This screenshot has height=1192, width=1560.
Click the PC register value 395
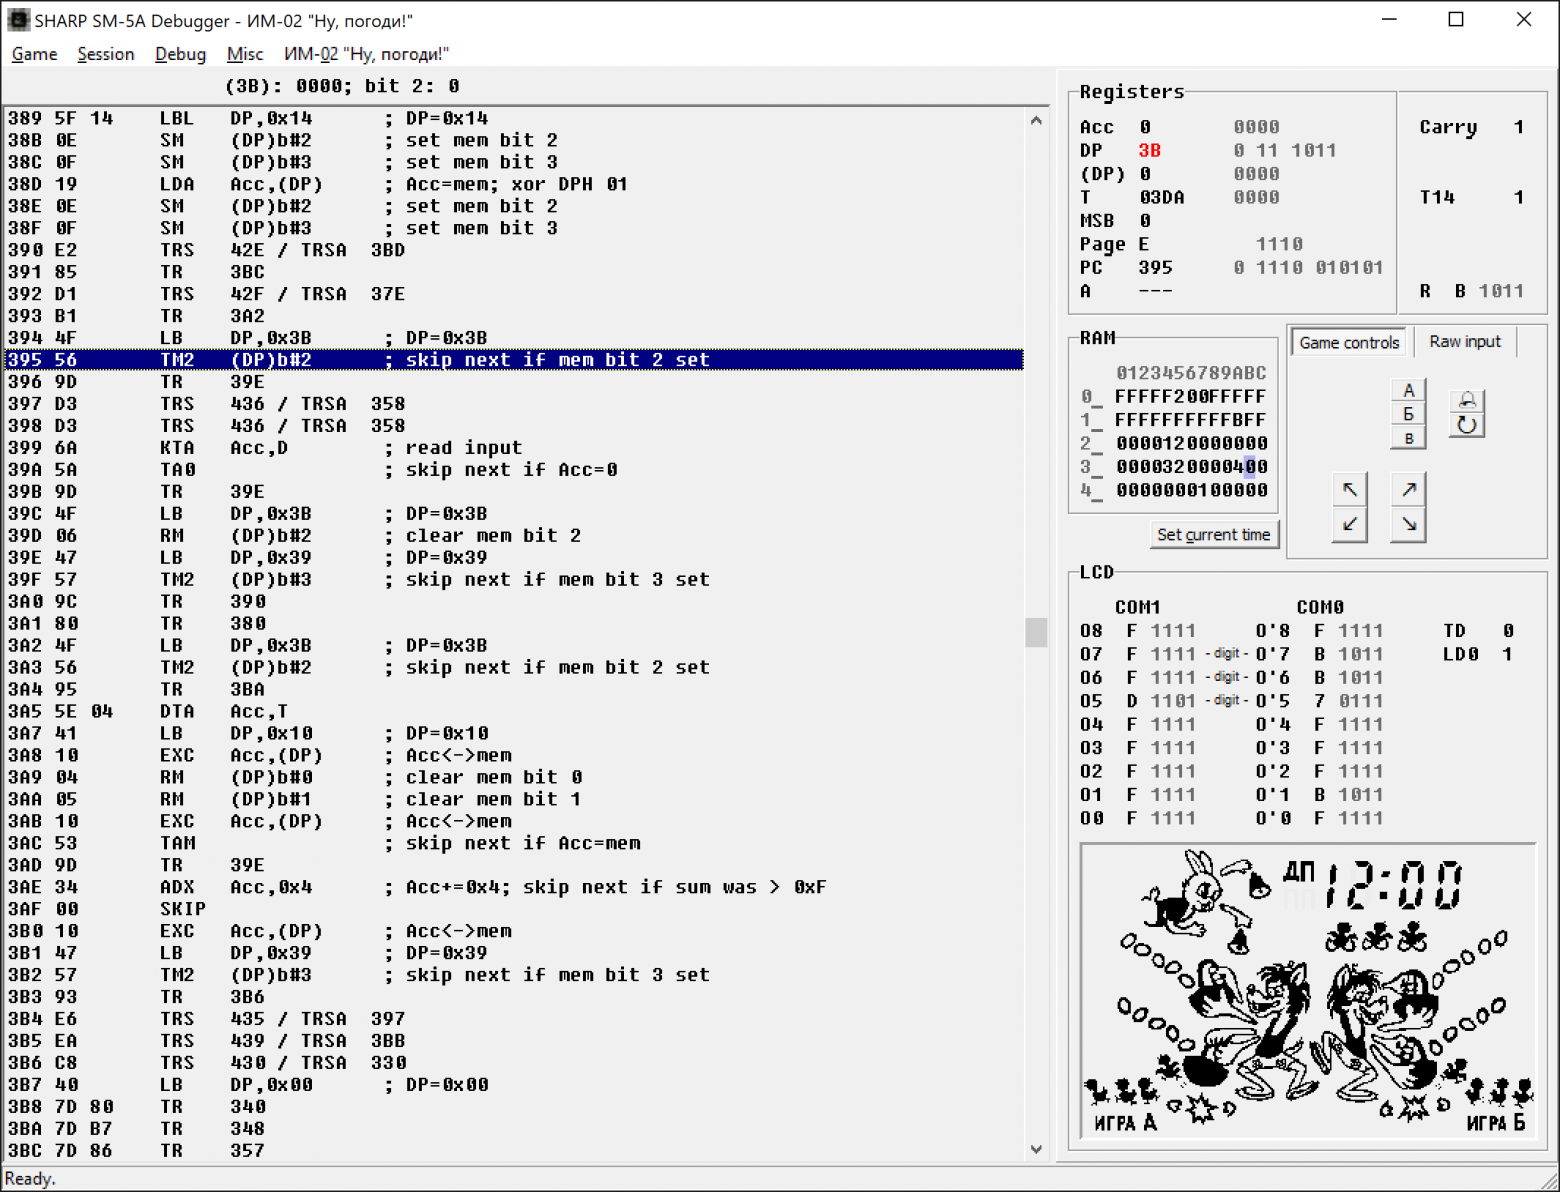click(1156, 268)
